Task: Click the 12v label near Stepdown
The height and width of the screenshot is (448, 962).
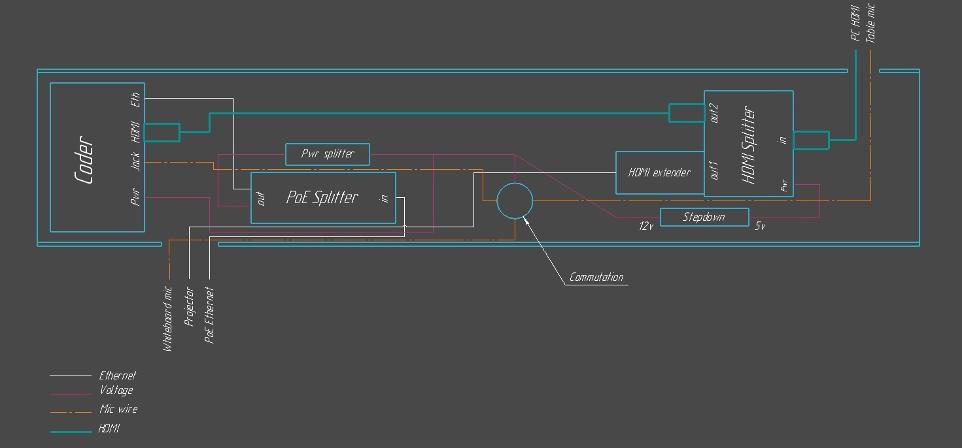Action: tap(646, 227)
